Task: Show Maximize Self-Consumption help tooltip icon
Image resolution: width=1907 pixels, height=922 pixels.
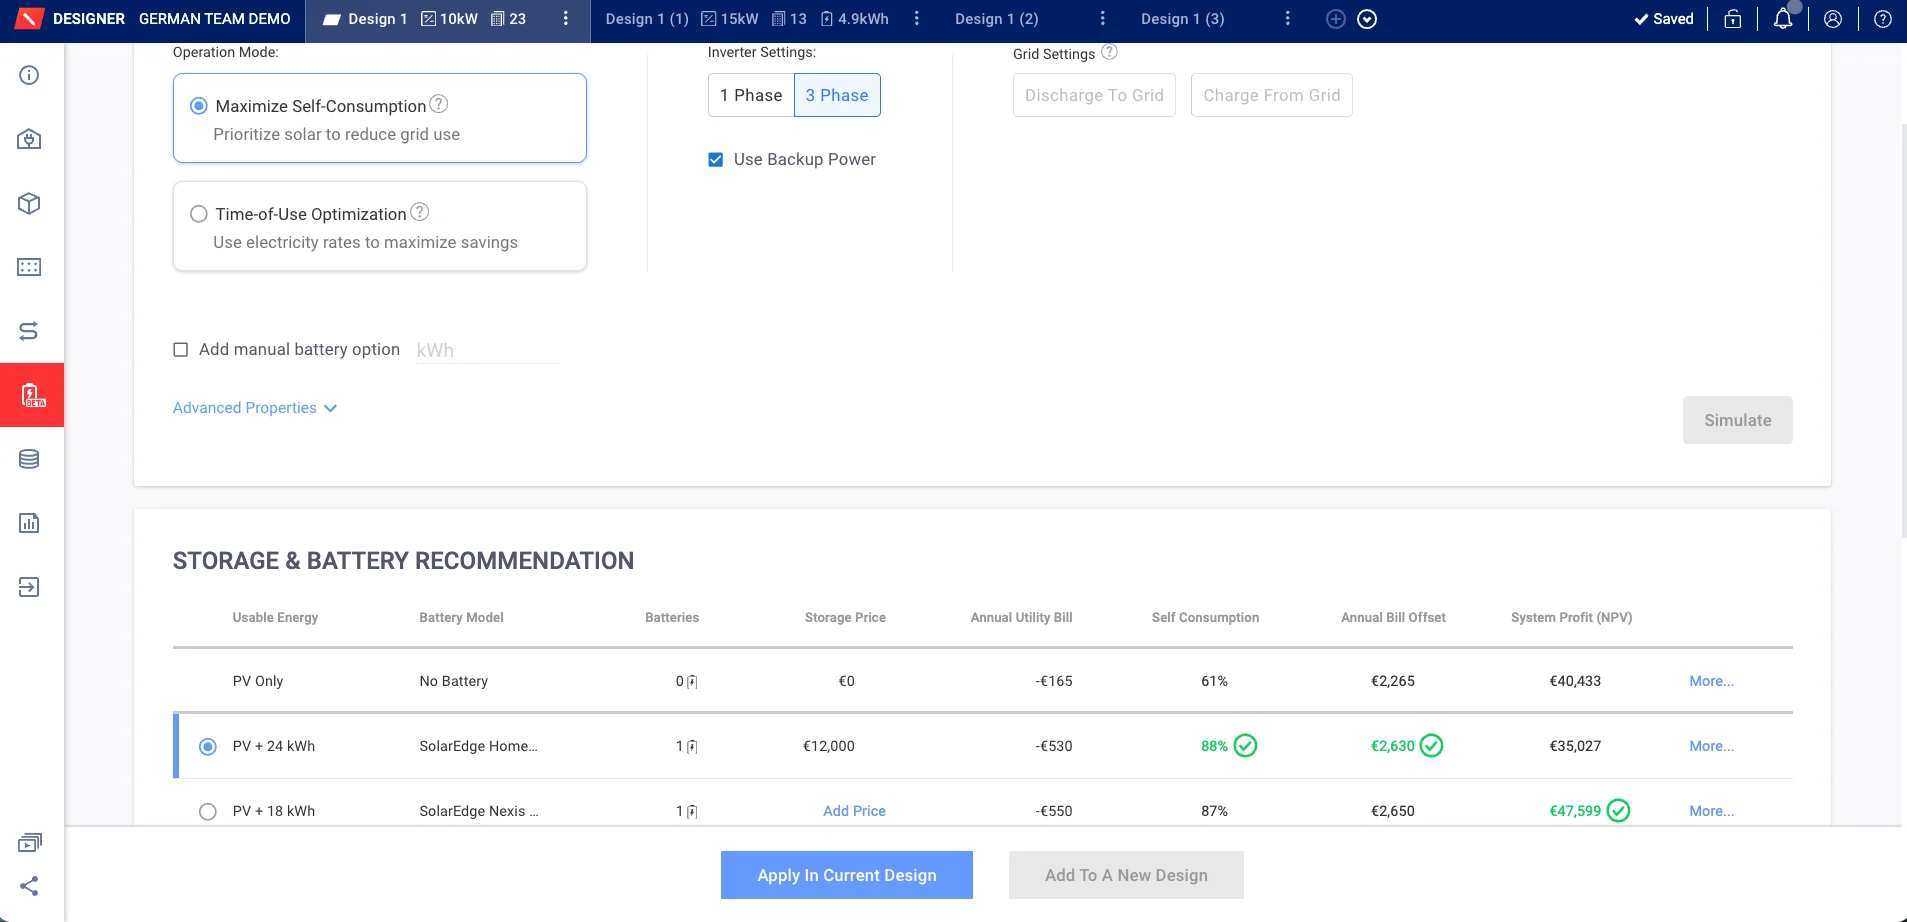Action: [x=438, y=104]
